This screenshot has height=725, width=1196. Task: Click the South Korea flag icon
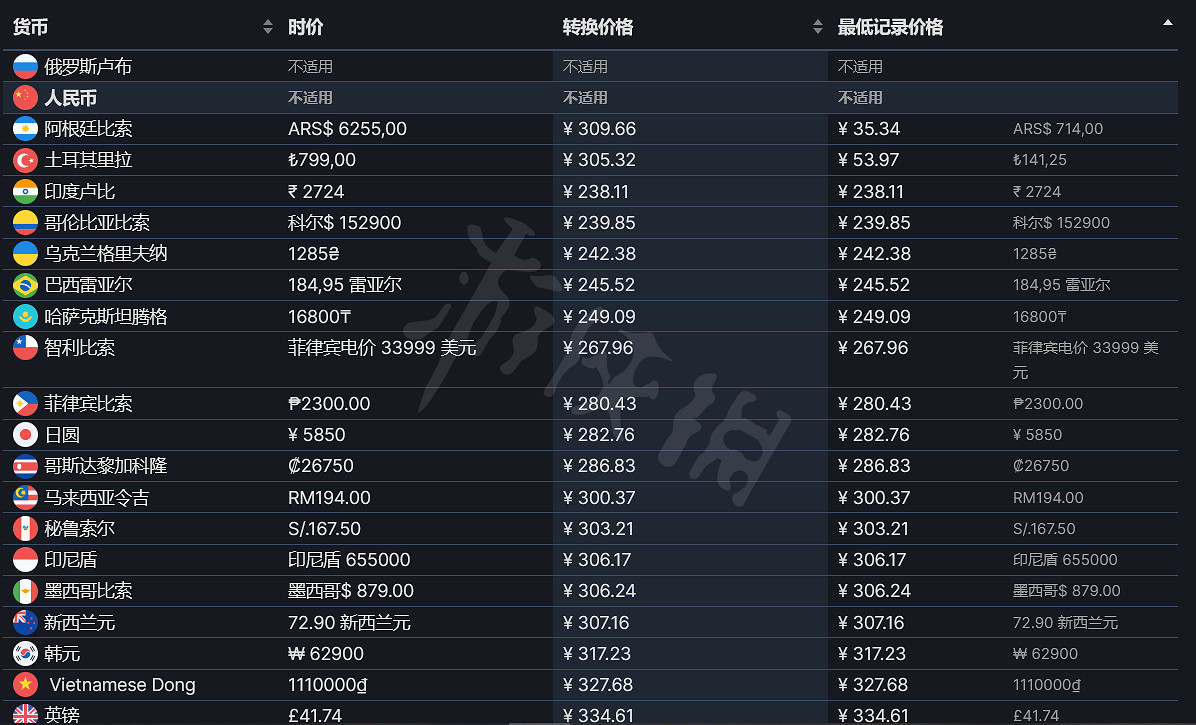click(x=25, y=654)
